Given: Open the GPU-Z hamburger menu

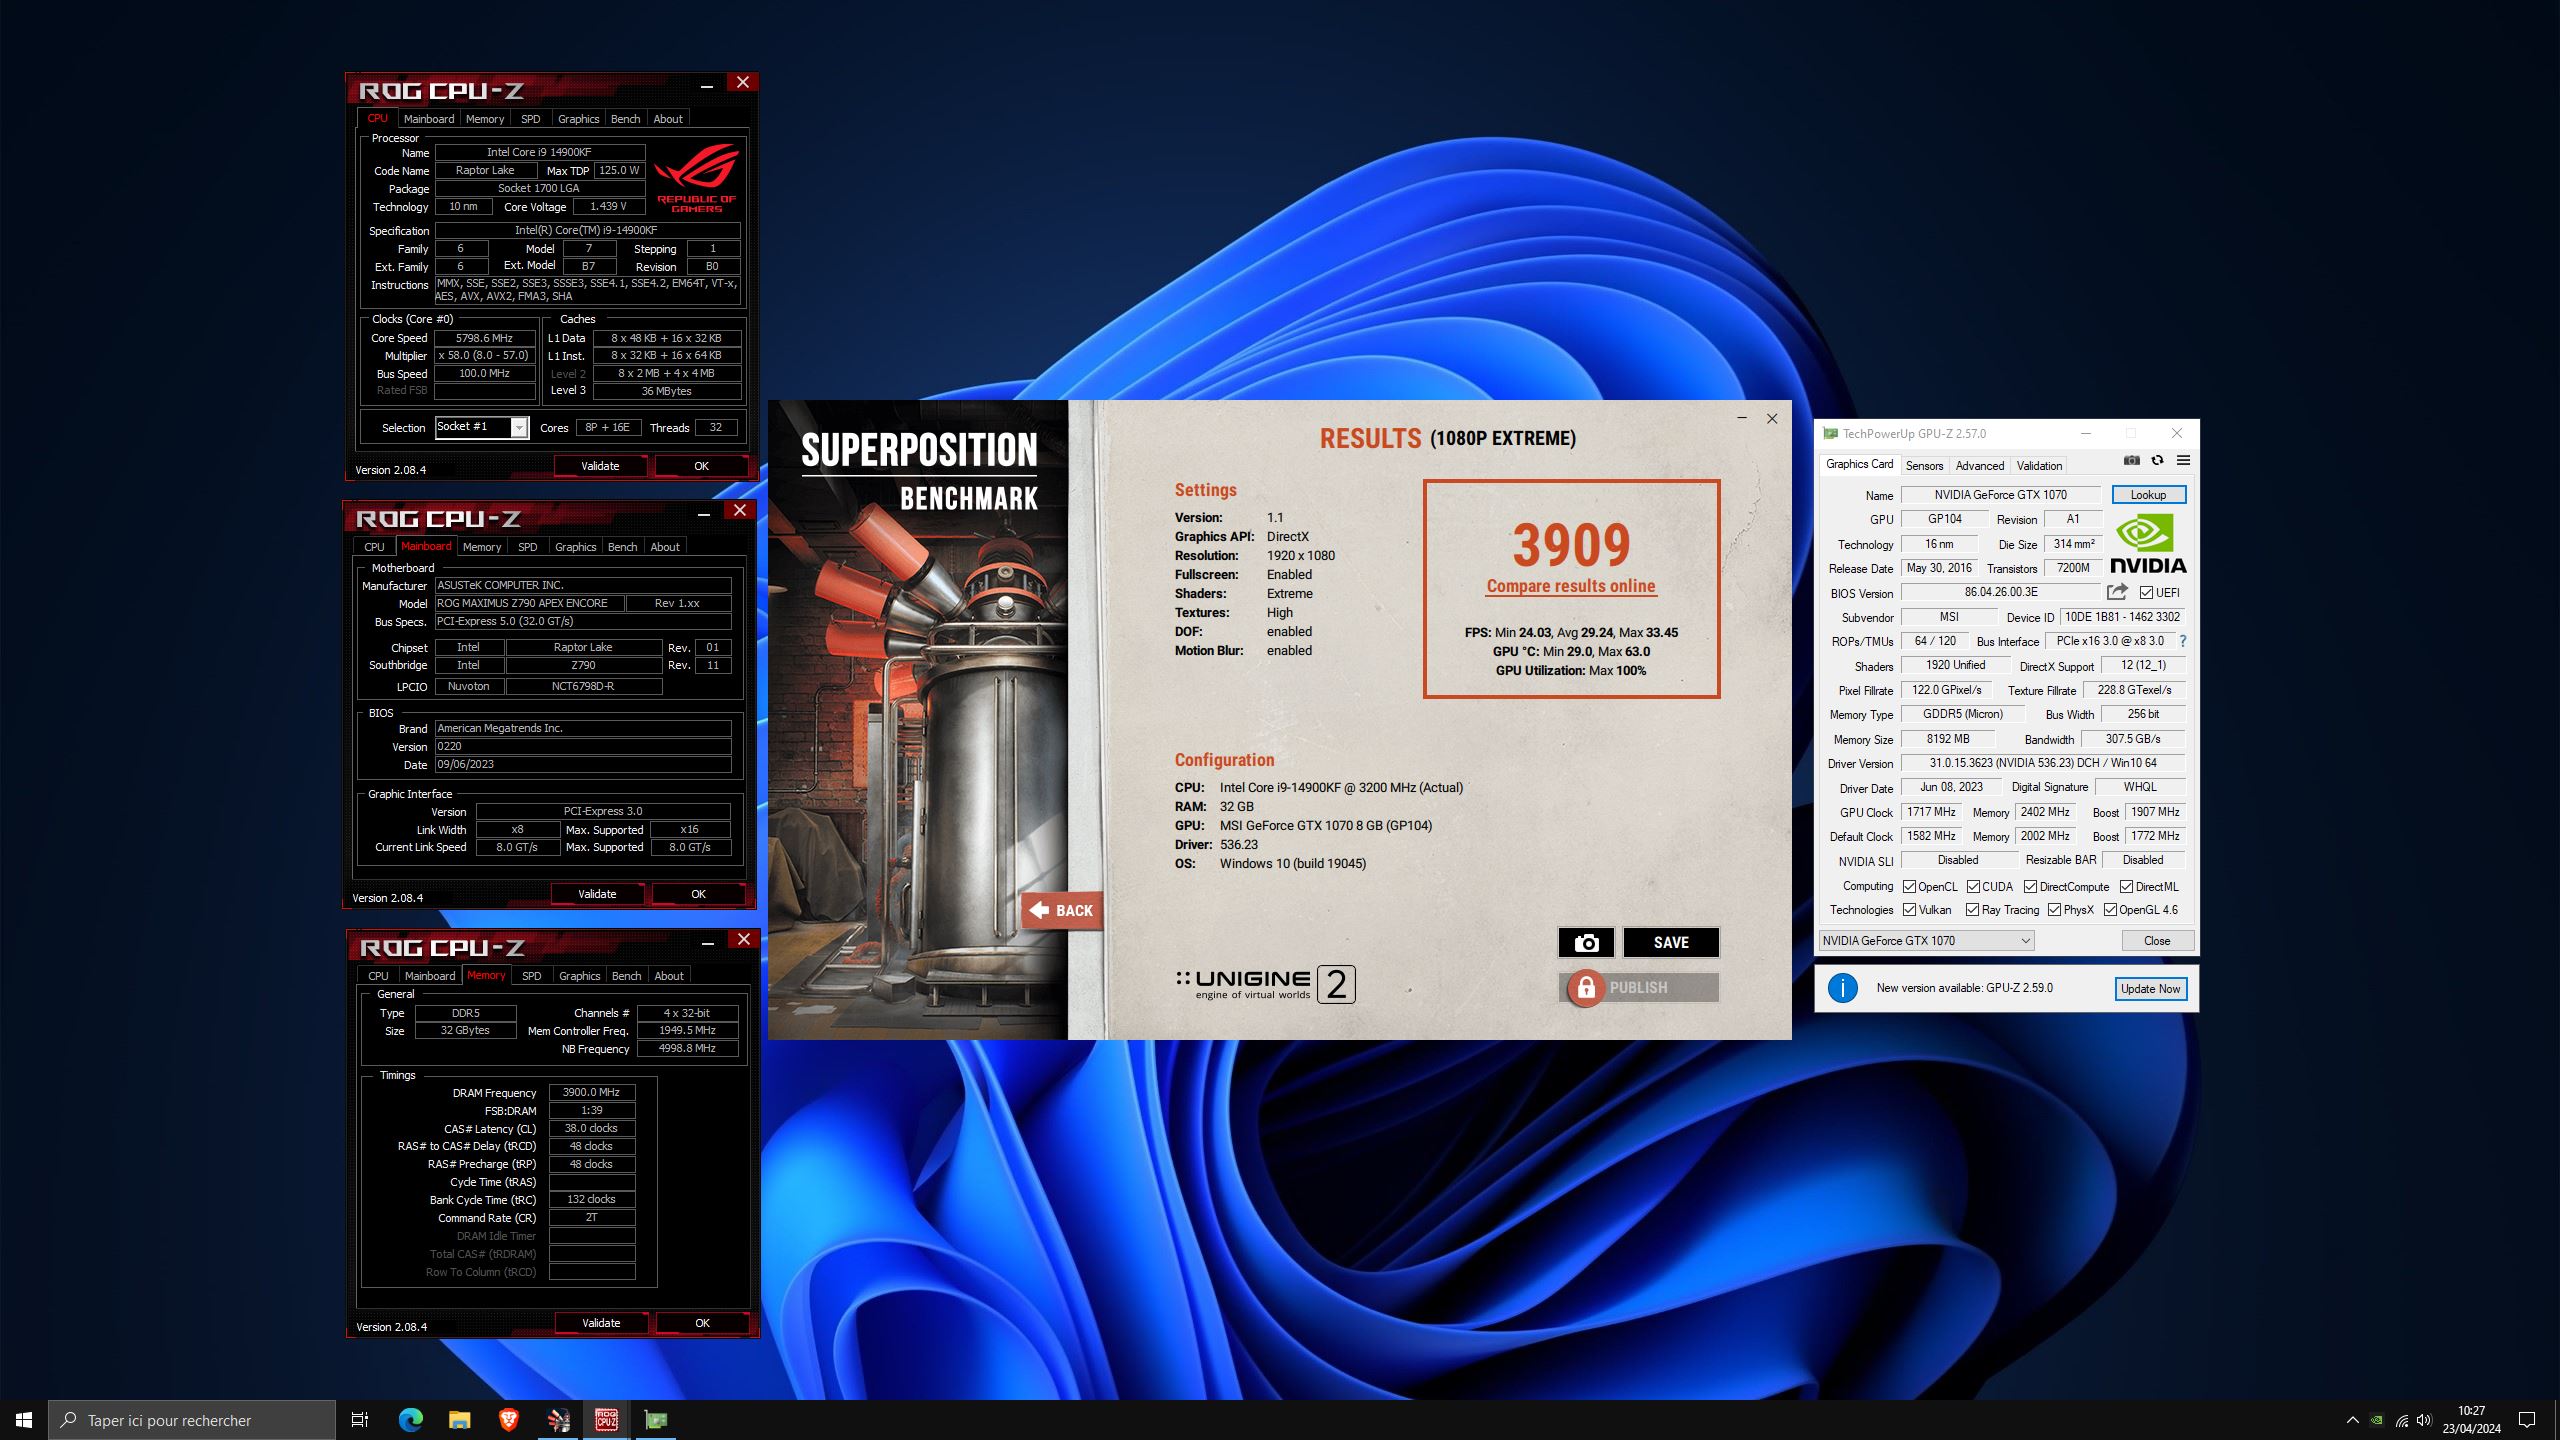Looking at the screenshot, I should pyautogui.click(x=2183, y=461).
